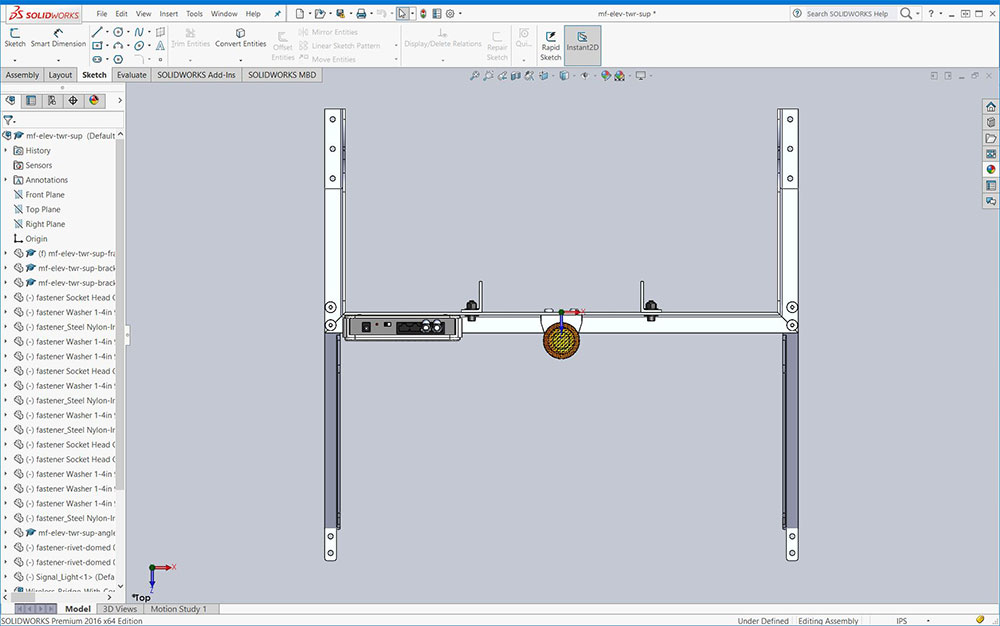Open Appearances pane in right task bar
The width and height of the screenshot is (1000, 626).
click(x=991, y=169)
